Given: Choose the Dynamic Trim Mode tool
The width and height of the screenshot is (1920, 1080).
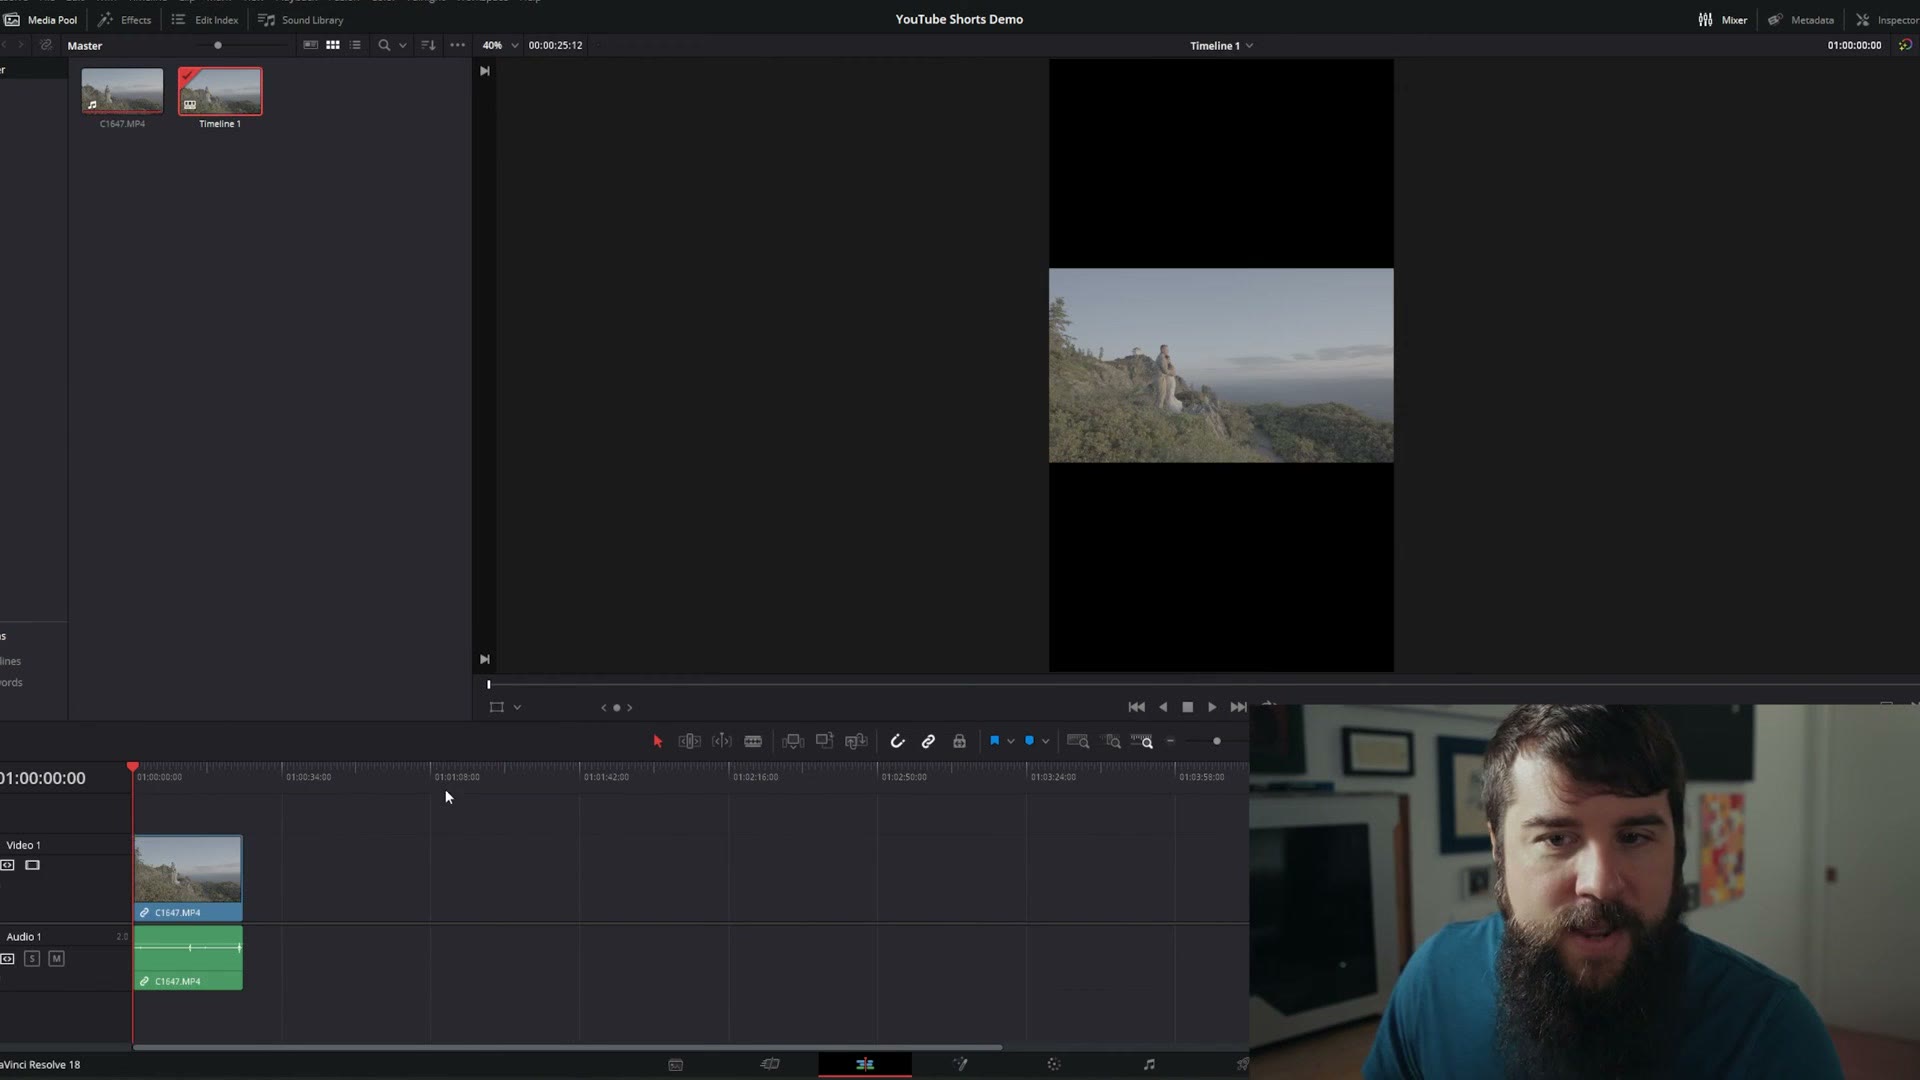Looking at the screenshot, I should tap(721, 741).
